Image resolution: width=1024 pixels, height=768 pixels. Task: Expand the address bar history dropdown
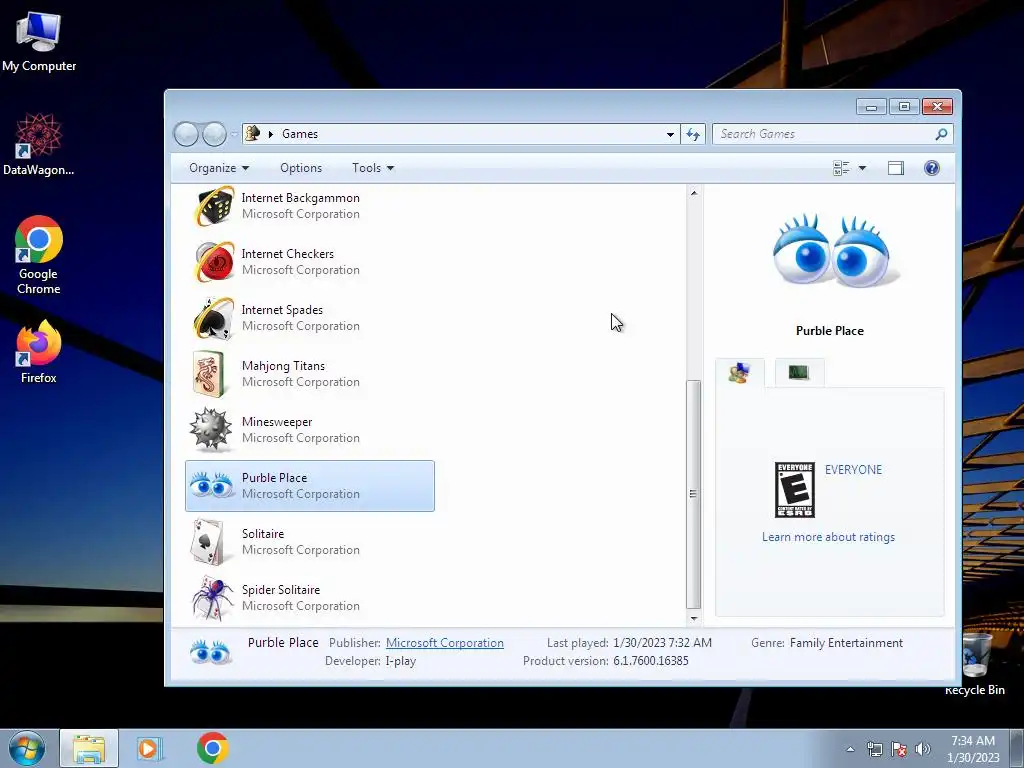point(670,134)
